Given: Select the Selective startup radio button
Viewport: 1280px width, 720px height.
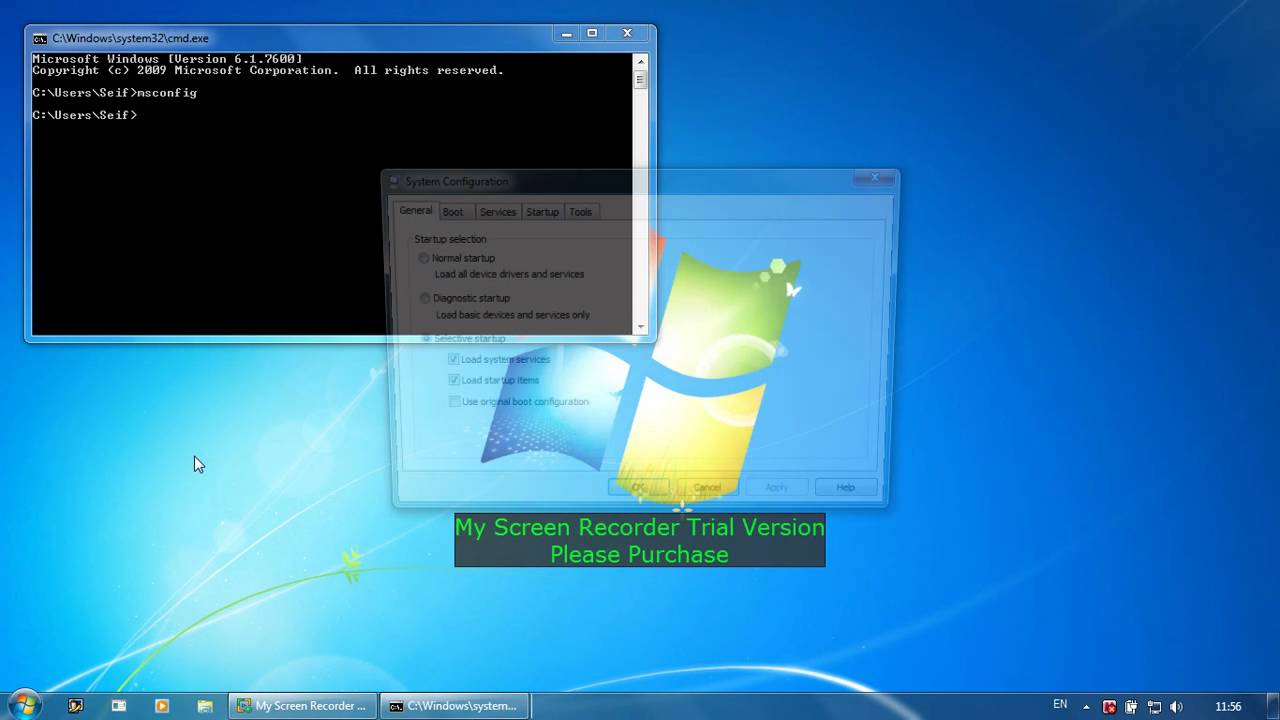Looking at the screenshot, I should pyautogui.click(x=426, y=338).
